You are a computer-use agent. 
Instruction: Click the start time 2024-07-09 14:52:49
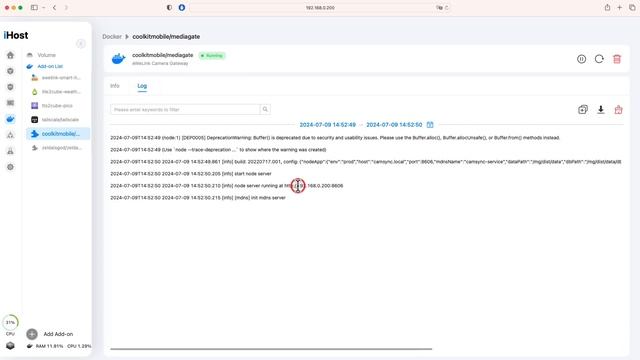(x=327, y=124)
